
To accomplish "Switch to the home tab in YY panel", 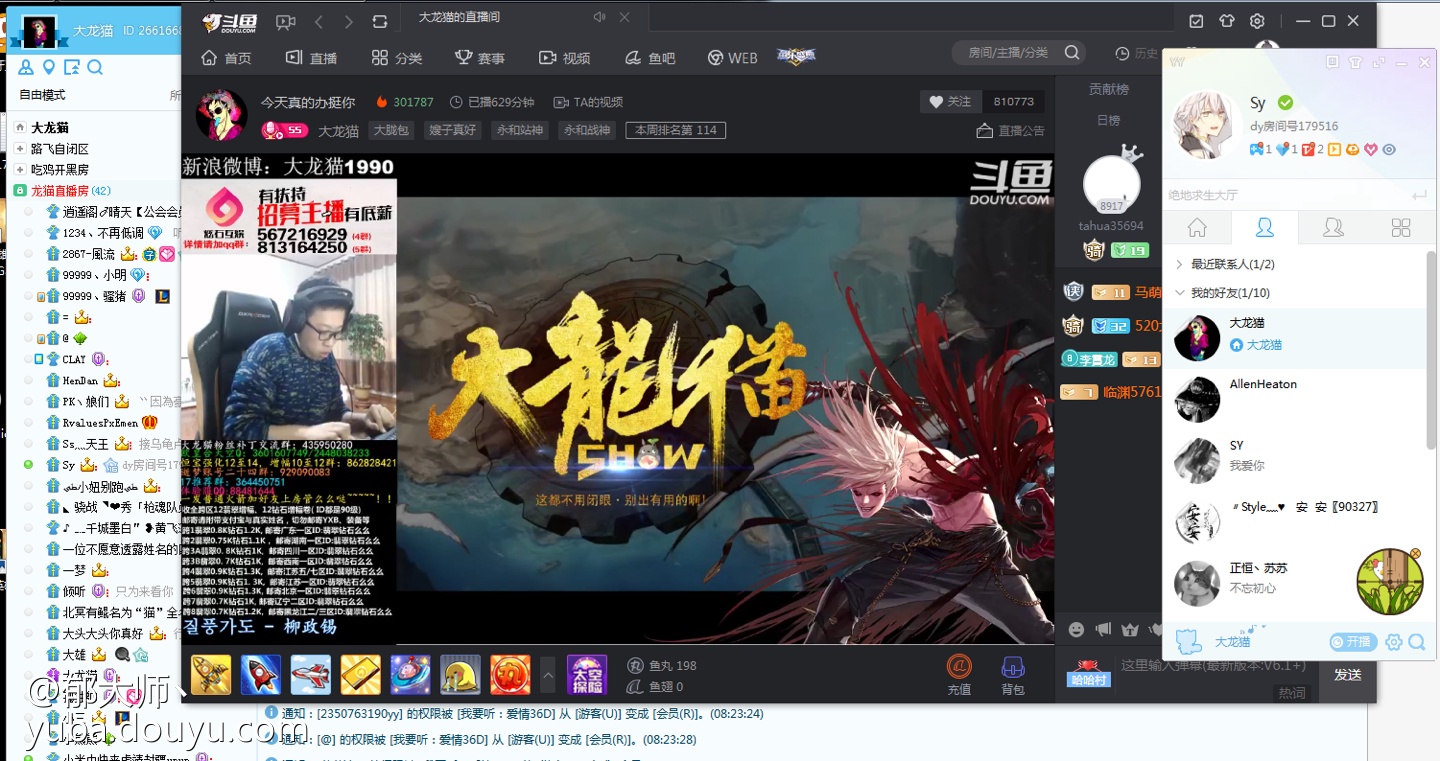I will (1197, 228).
